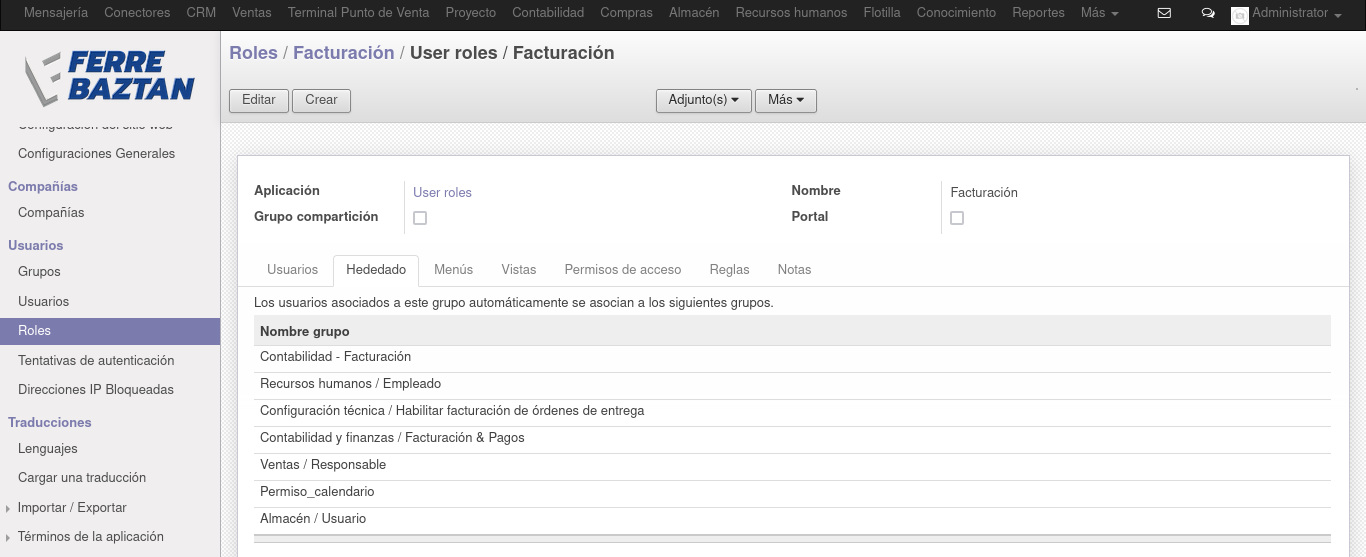Open the conversations chat icon
This screenshot has height=557, width=1366.
point(1208,14)
